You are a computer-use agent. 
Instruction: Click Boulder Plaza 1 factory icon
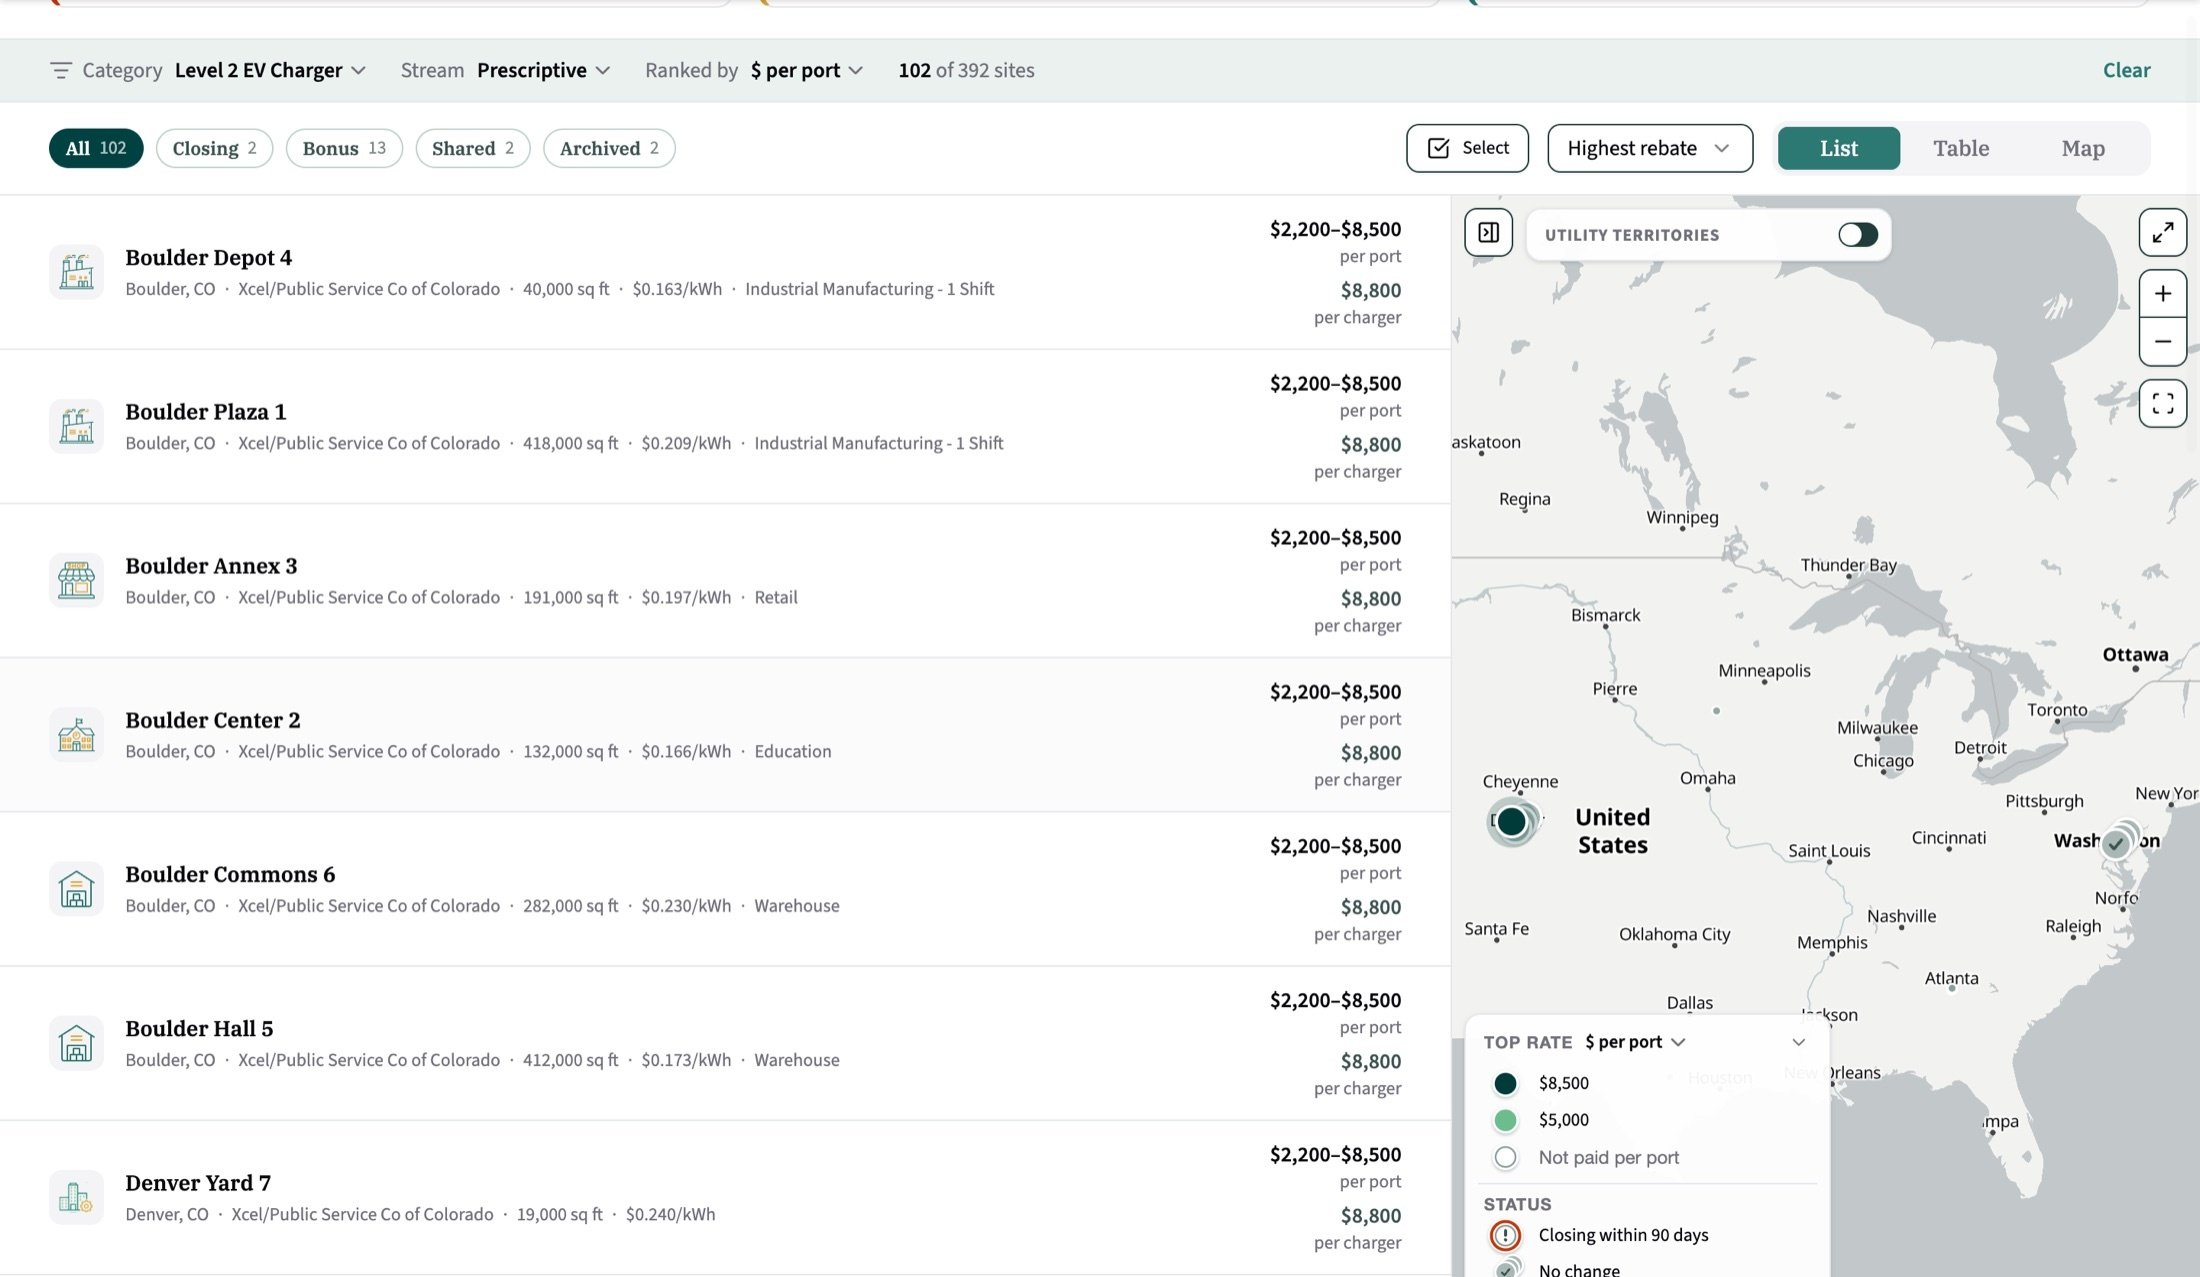76,426
